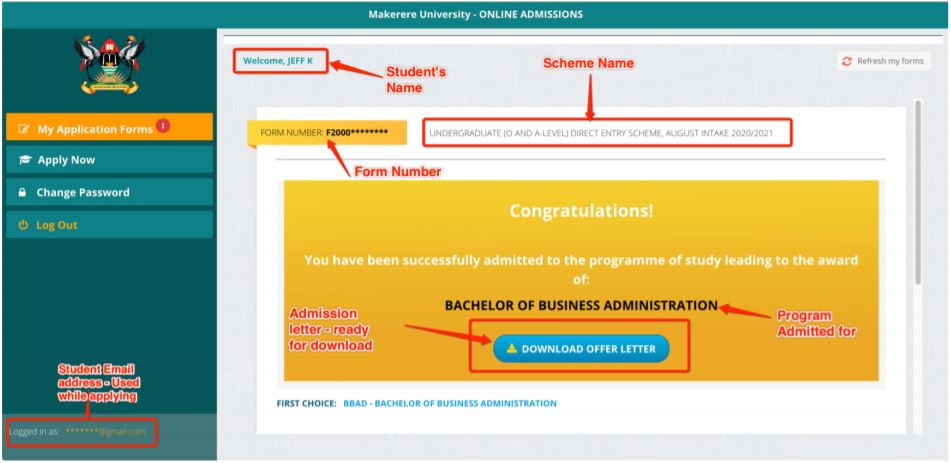Click the Undergraduate Direct Entry Scheme text
Viewport: 951px width, 463px height.
[601, 132]
